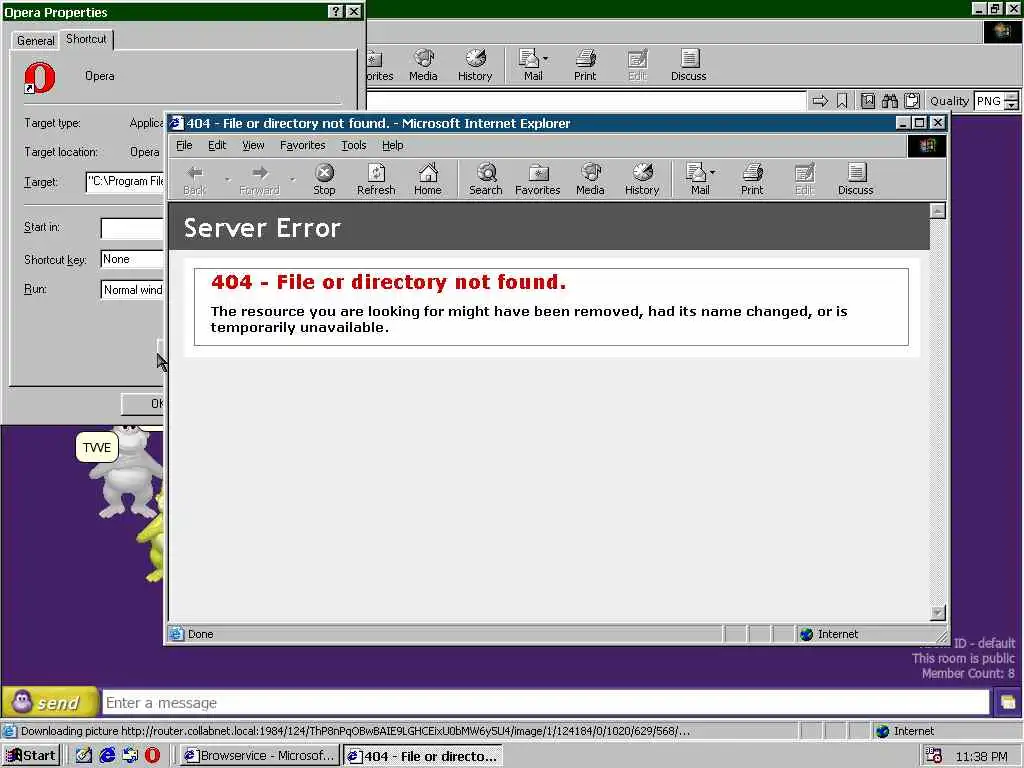Open the Back history dropdown arrow
Image resolution: width=1024 pixels, height=768 pixels.
coord(227,179)
